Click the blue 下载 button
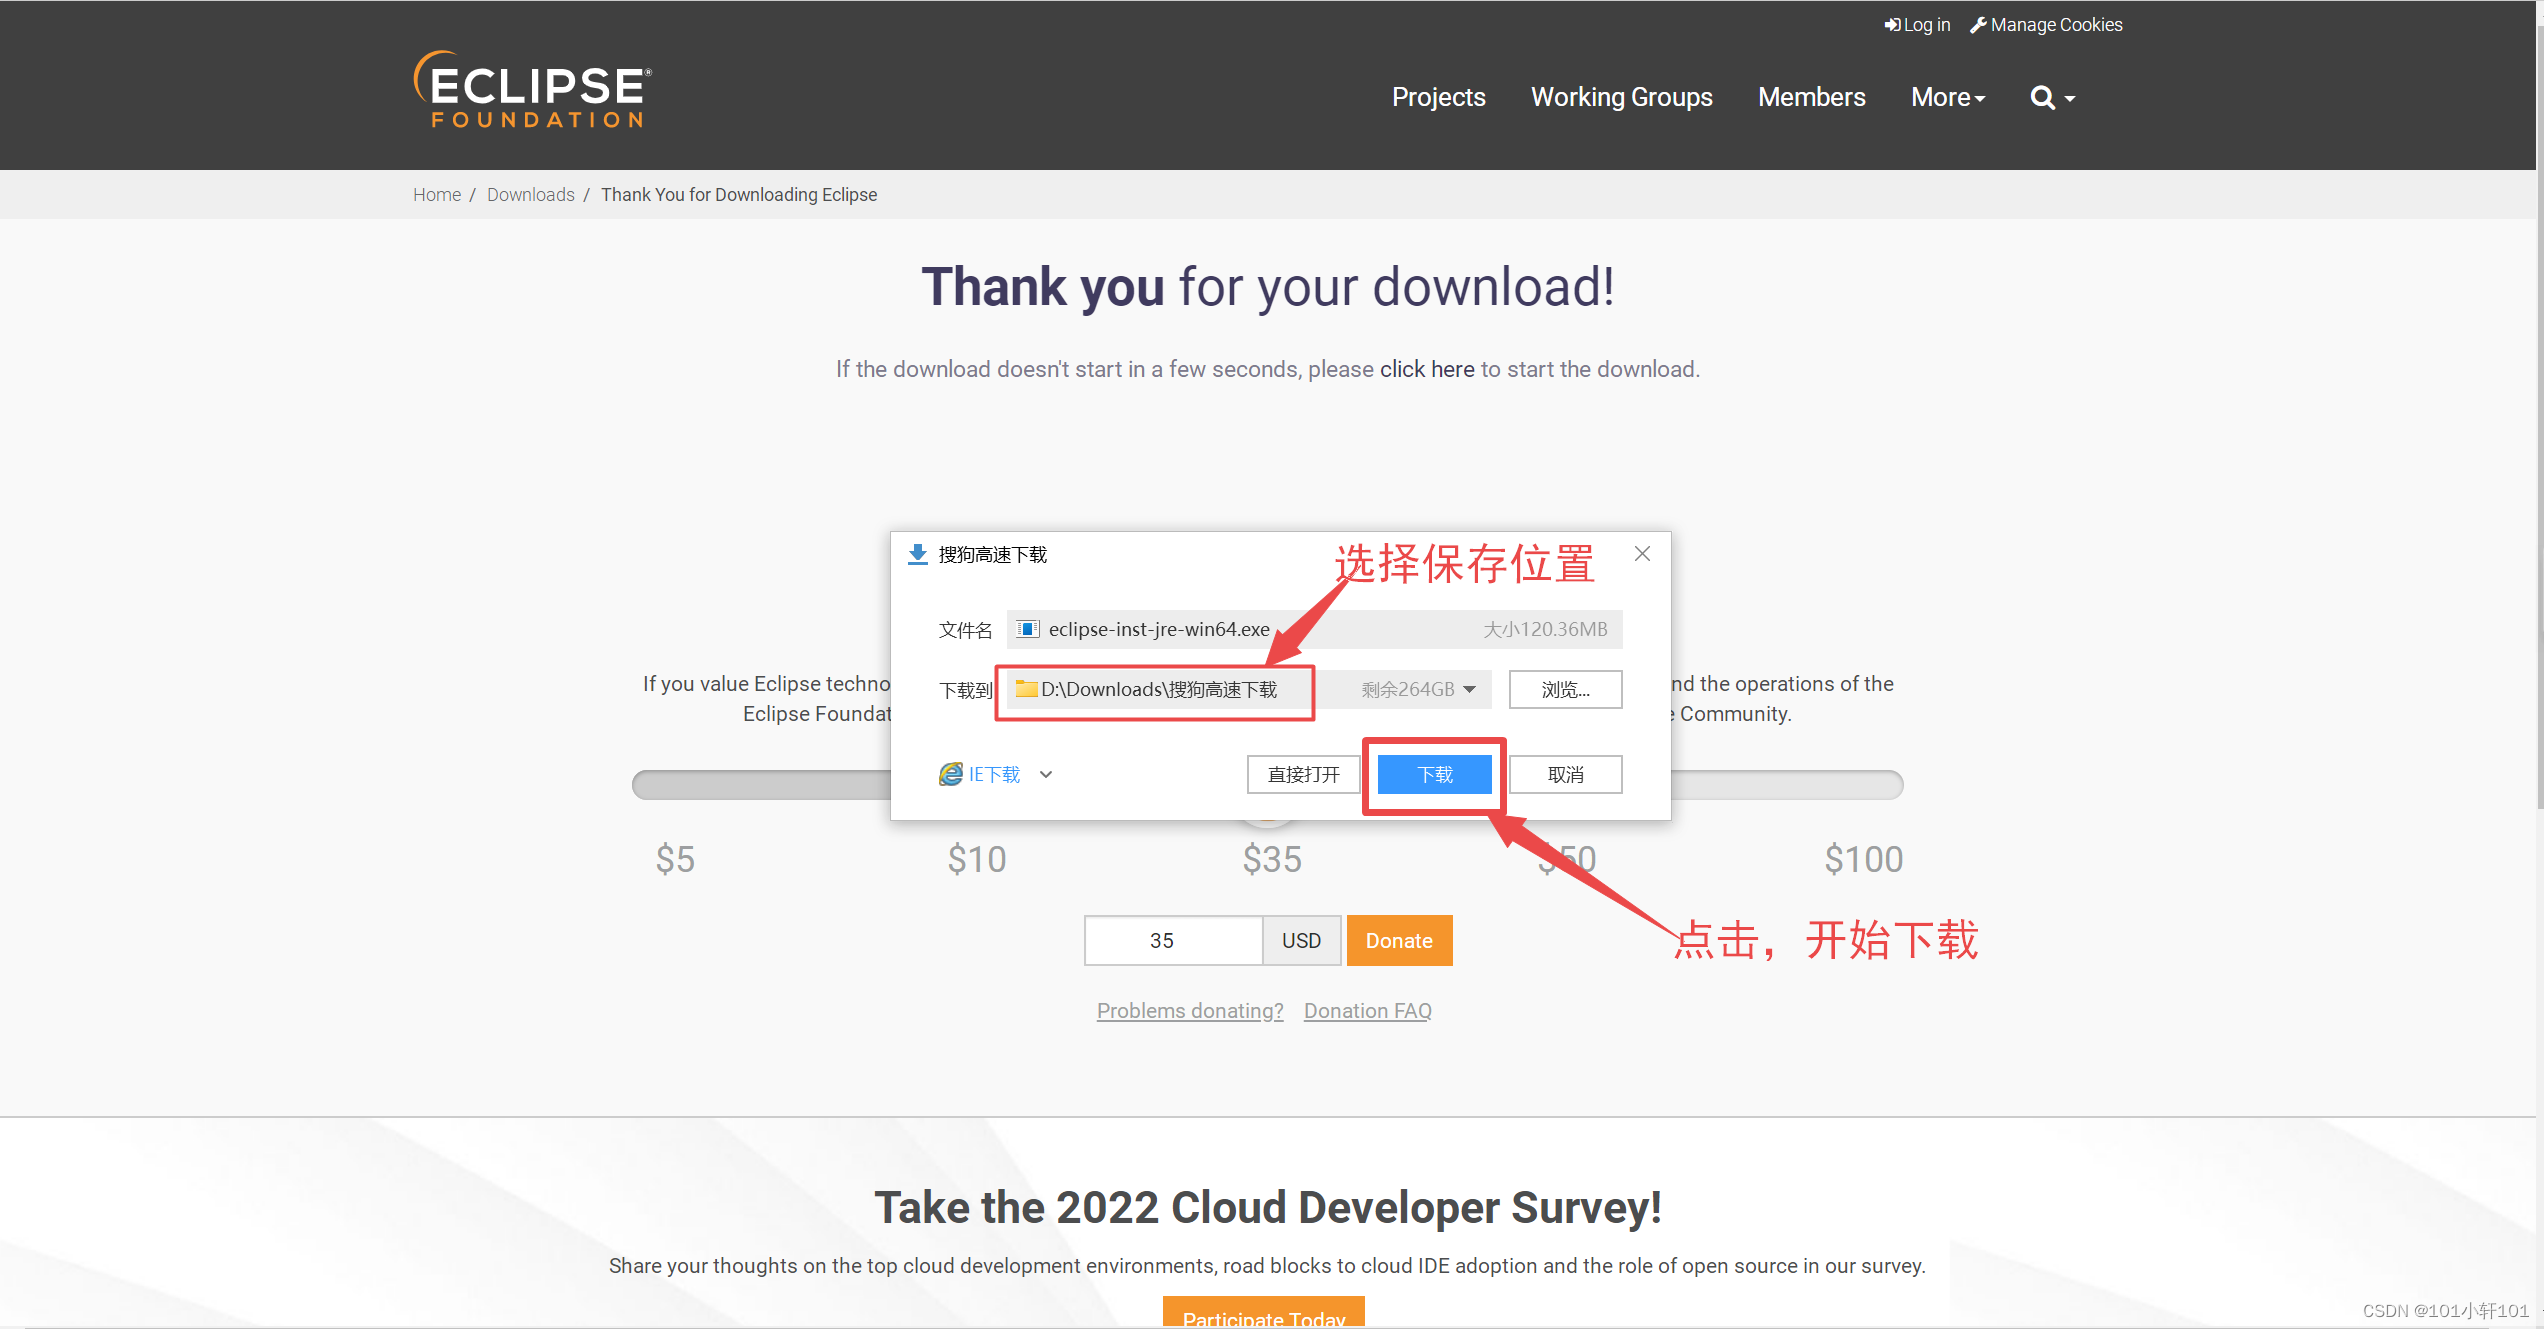The width and height of the screenshot is (2544, 1329). coord(1434,774)
